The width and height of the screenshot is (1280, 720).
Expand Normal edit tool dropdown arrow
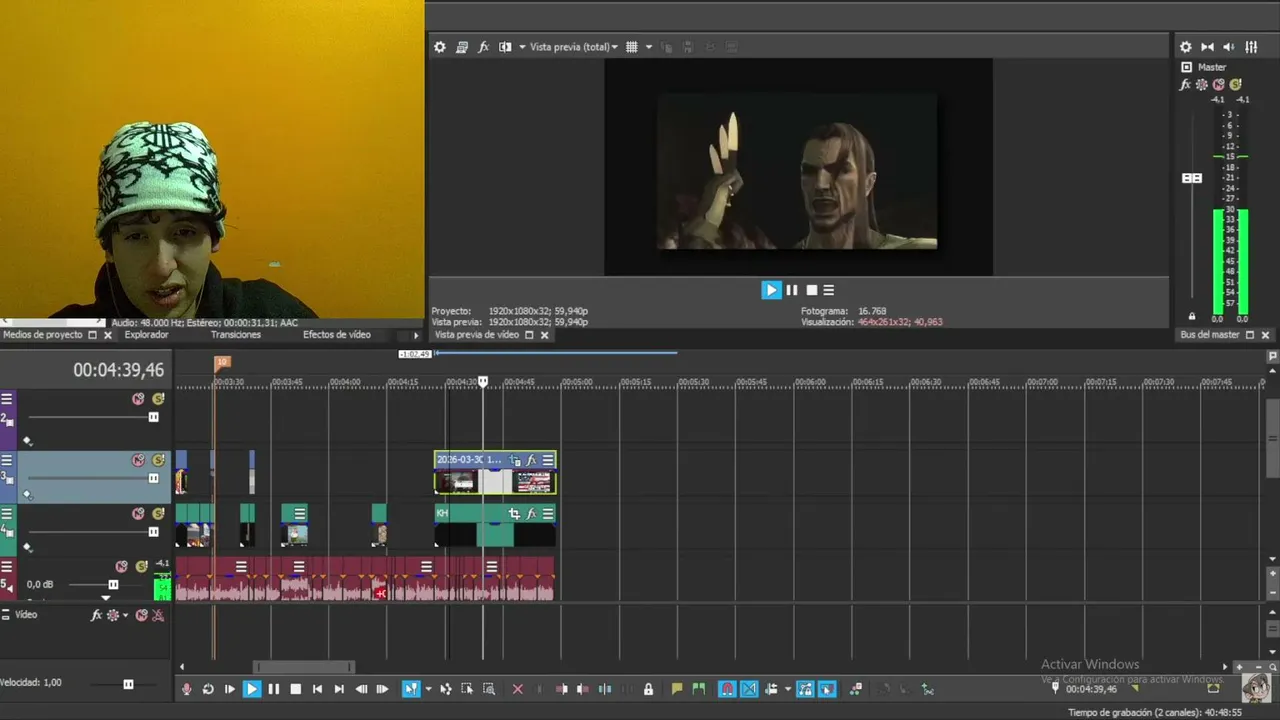(428, 689)
